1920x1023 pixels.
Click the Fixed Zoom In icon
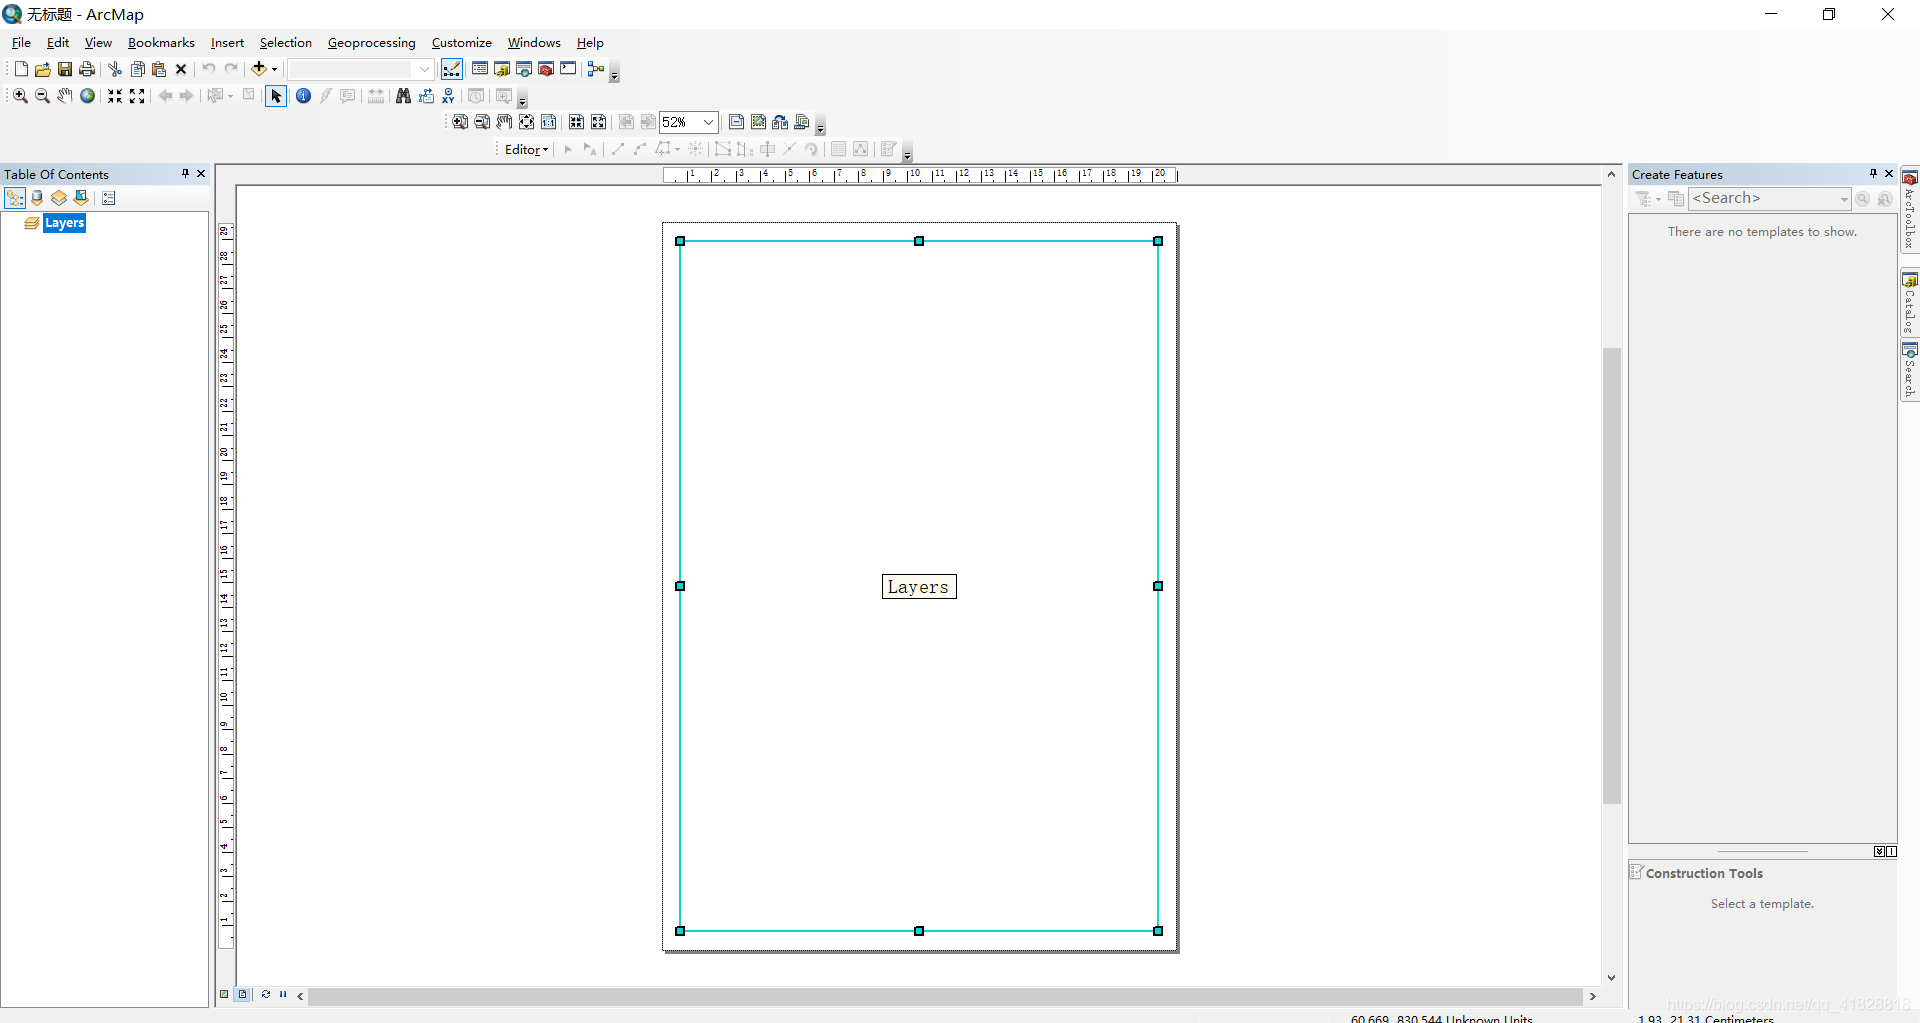(115, 96)
